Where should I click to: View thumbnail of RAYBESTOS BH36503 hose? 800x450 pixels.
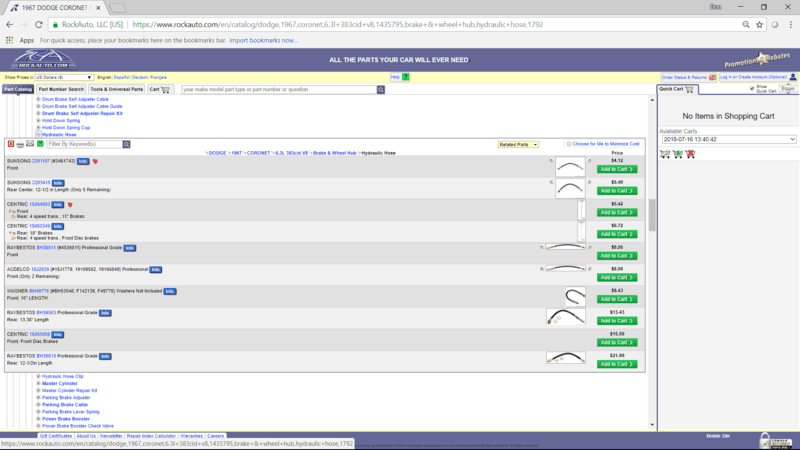(566, 317)
